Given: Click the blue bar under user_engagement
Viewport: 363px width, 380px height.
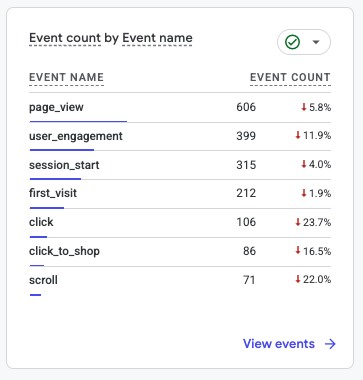Looking at the screenshot, I should (x=62, y=150).
